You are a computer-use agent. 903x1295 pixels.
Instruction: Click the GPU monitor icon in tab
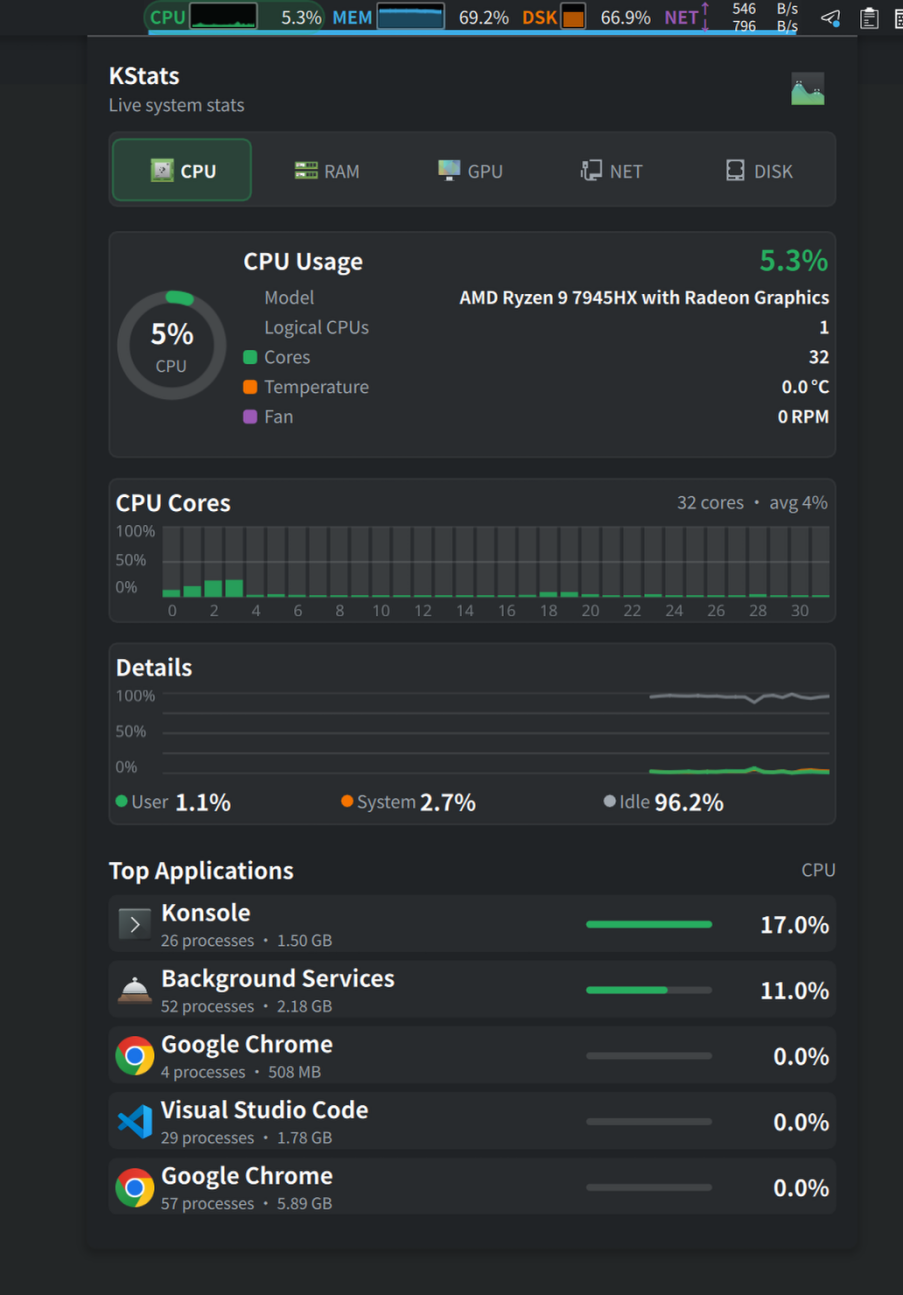(x=449, y=171)
